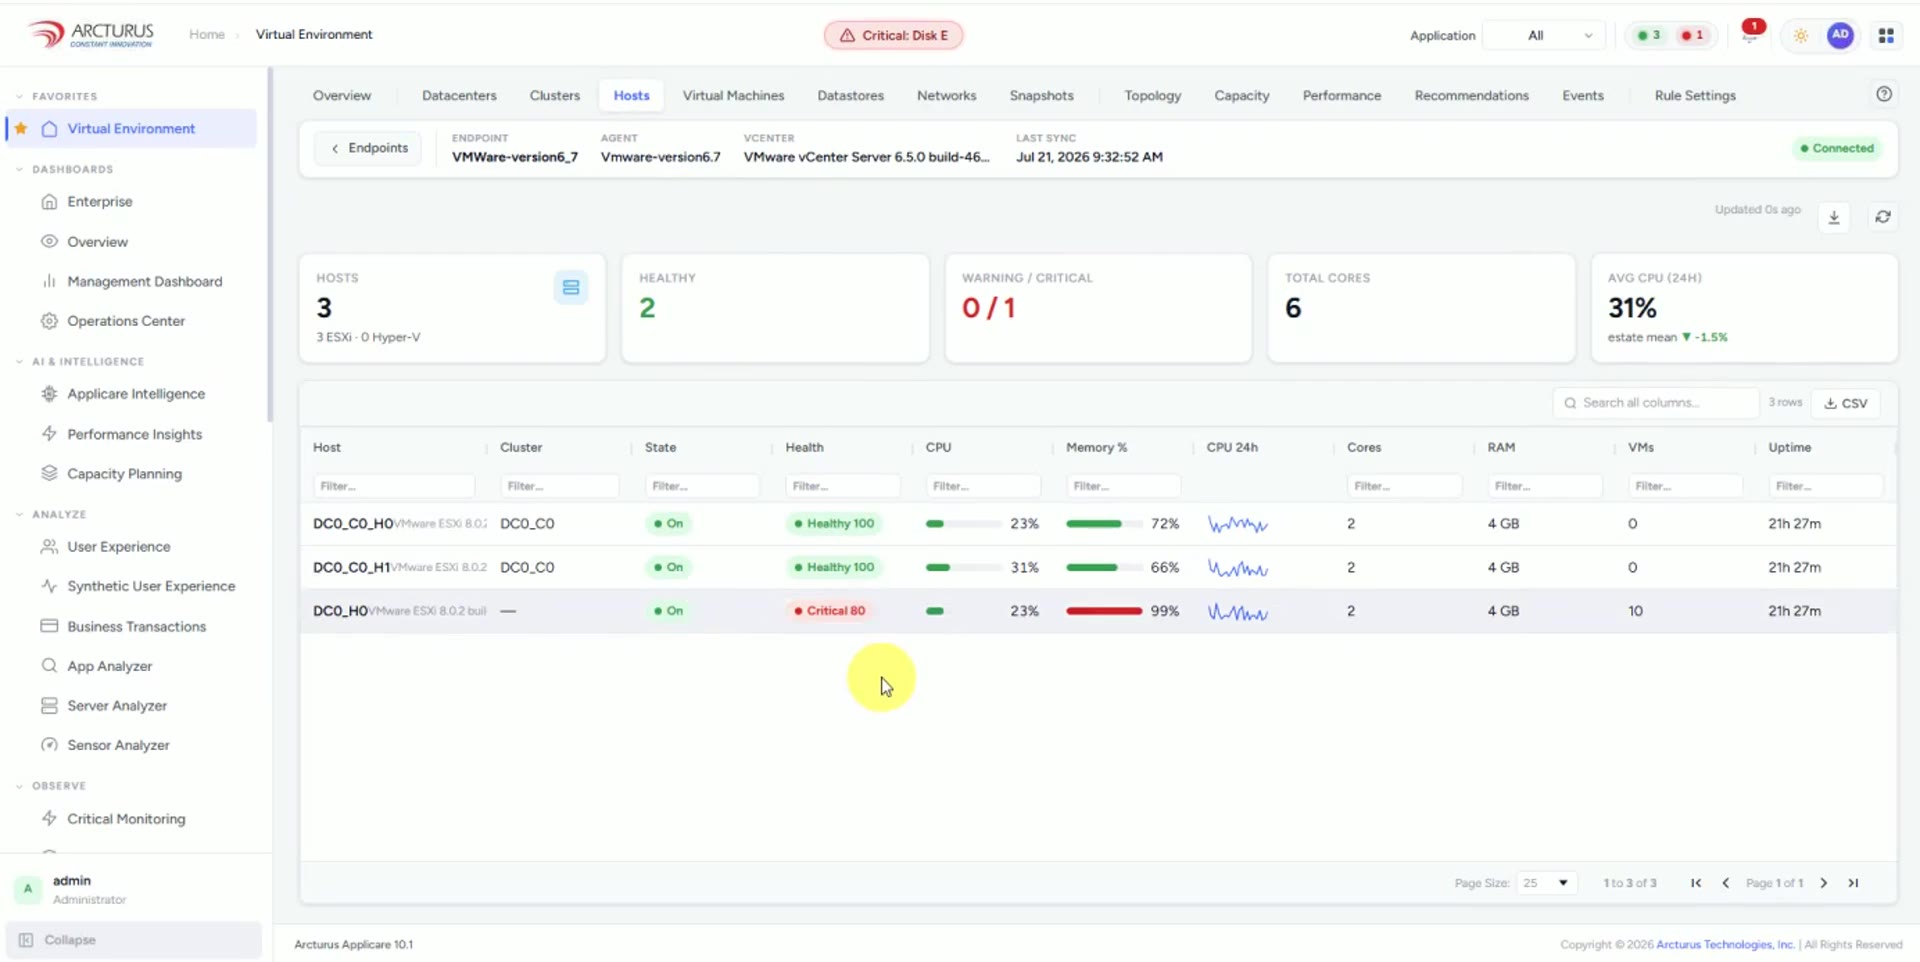
Task: Click the Home breadcrumb link
Action: [207, 34]
